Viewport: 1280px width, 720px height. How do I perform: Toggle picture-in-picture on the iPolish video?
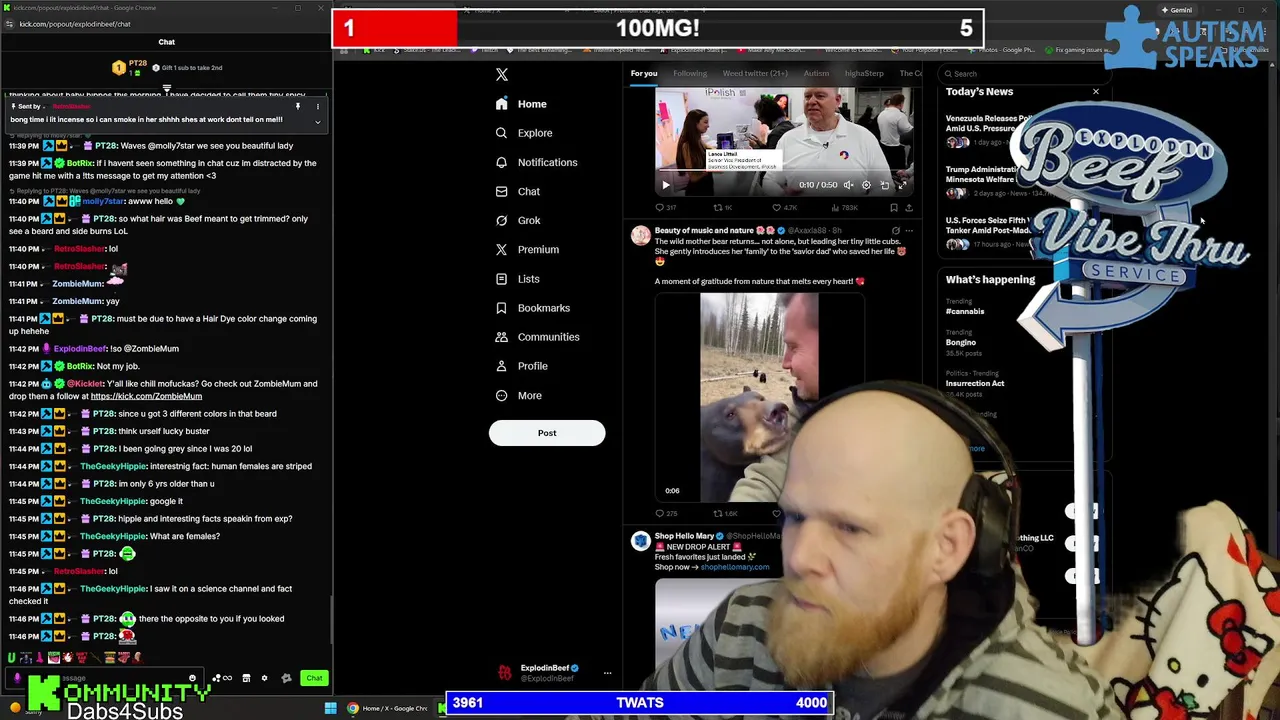click(x=884, y=185)
